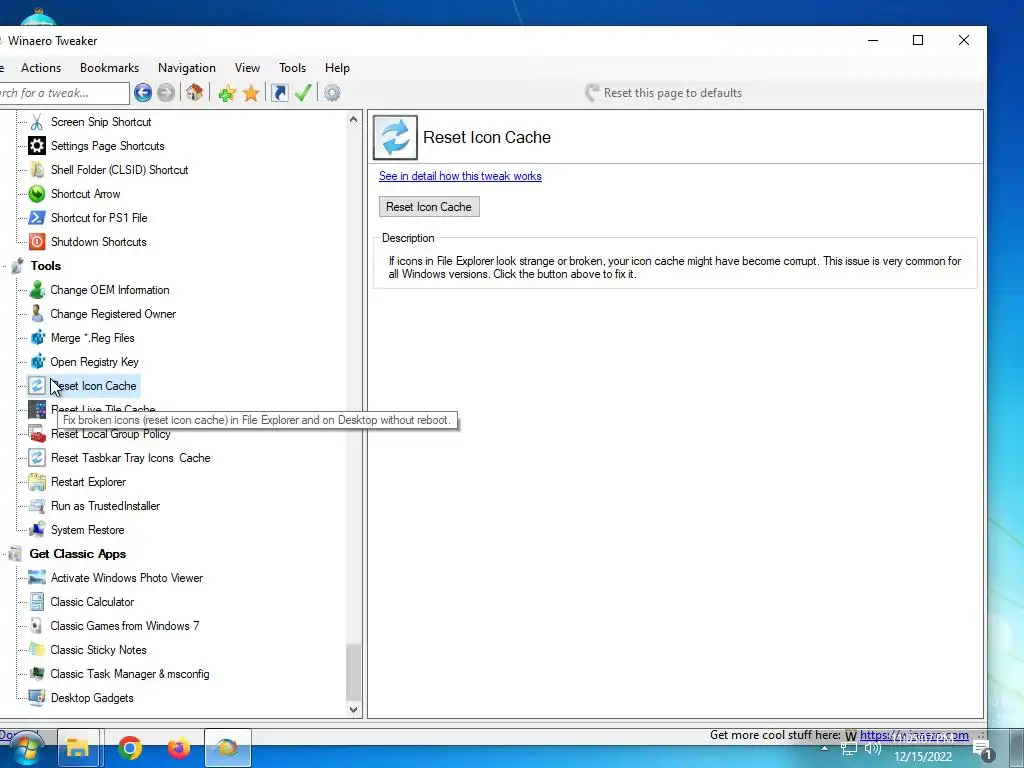This screenshot has width=1024, height=768.
Task: Click the Run as TrustedInstaller icon
Action: coord(37,505)
